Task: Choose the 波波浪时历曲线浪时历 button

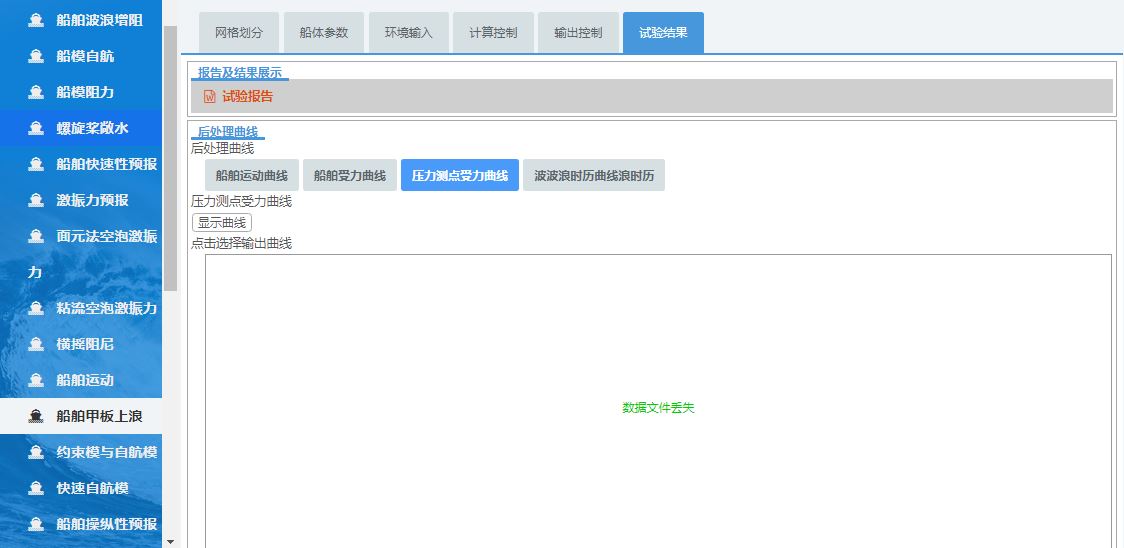Action: coord(594,175)
